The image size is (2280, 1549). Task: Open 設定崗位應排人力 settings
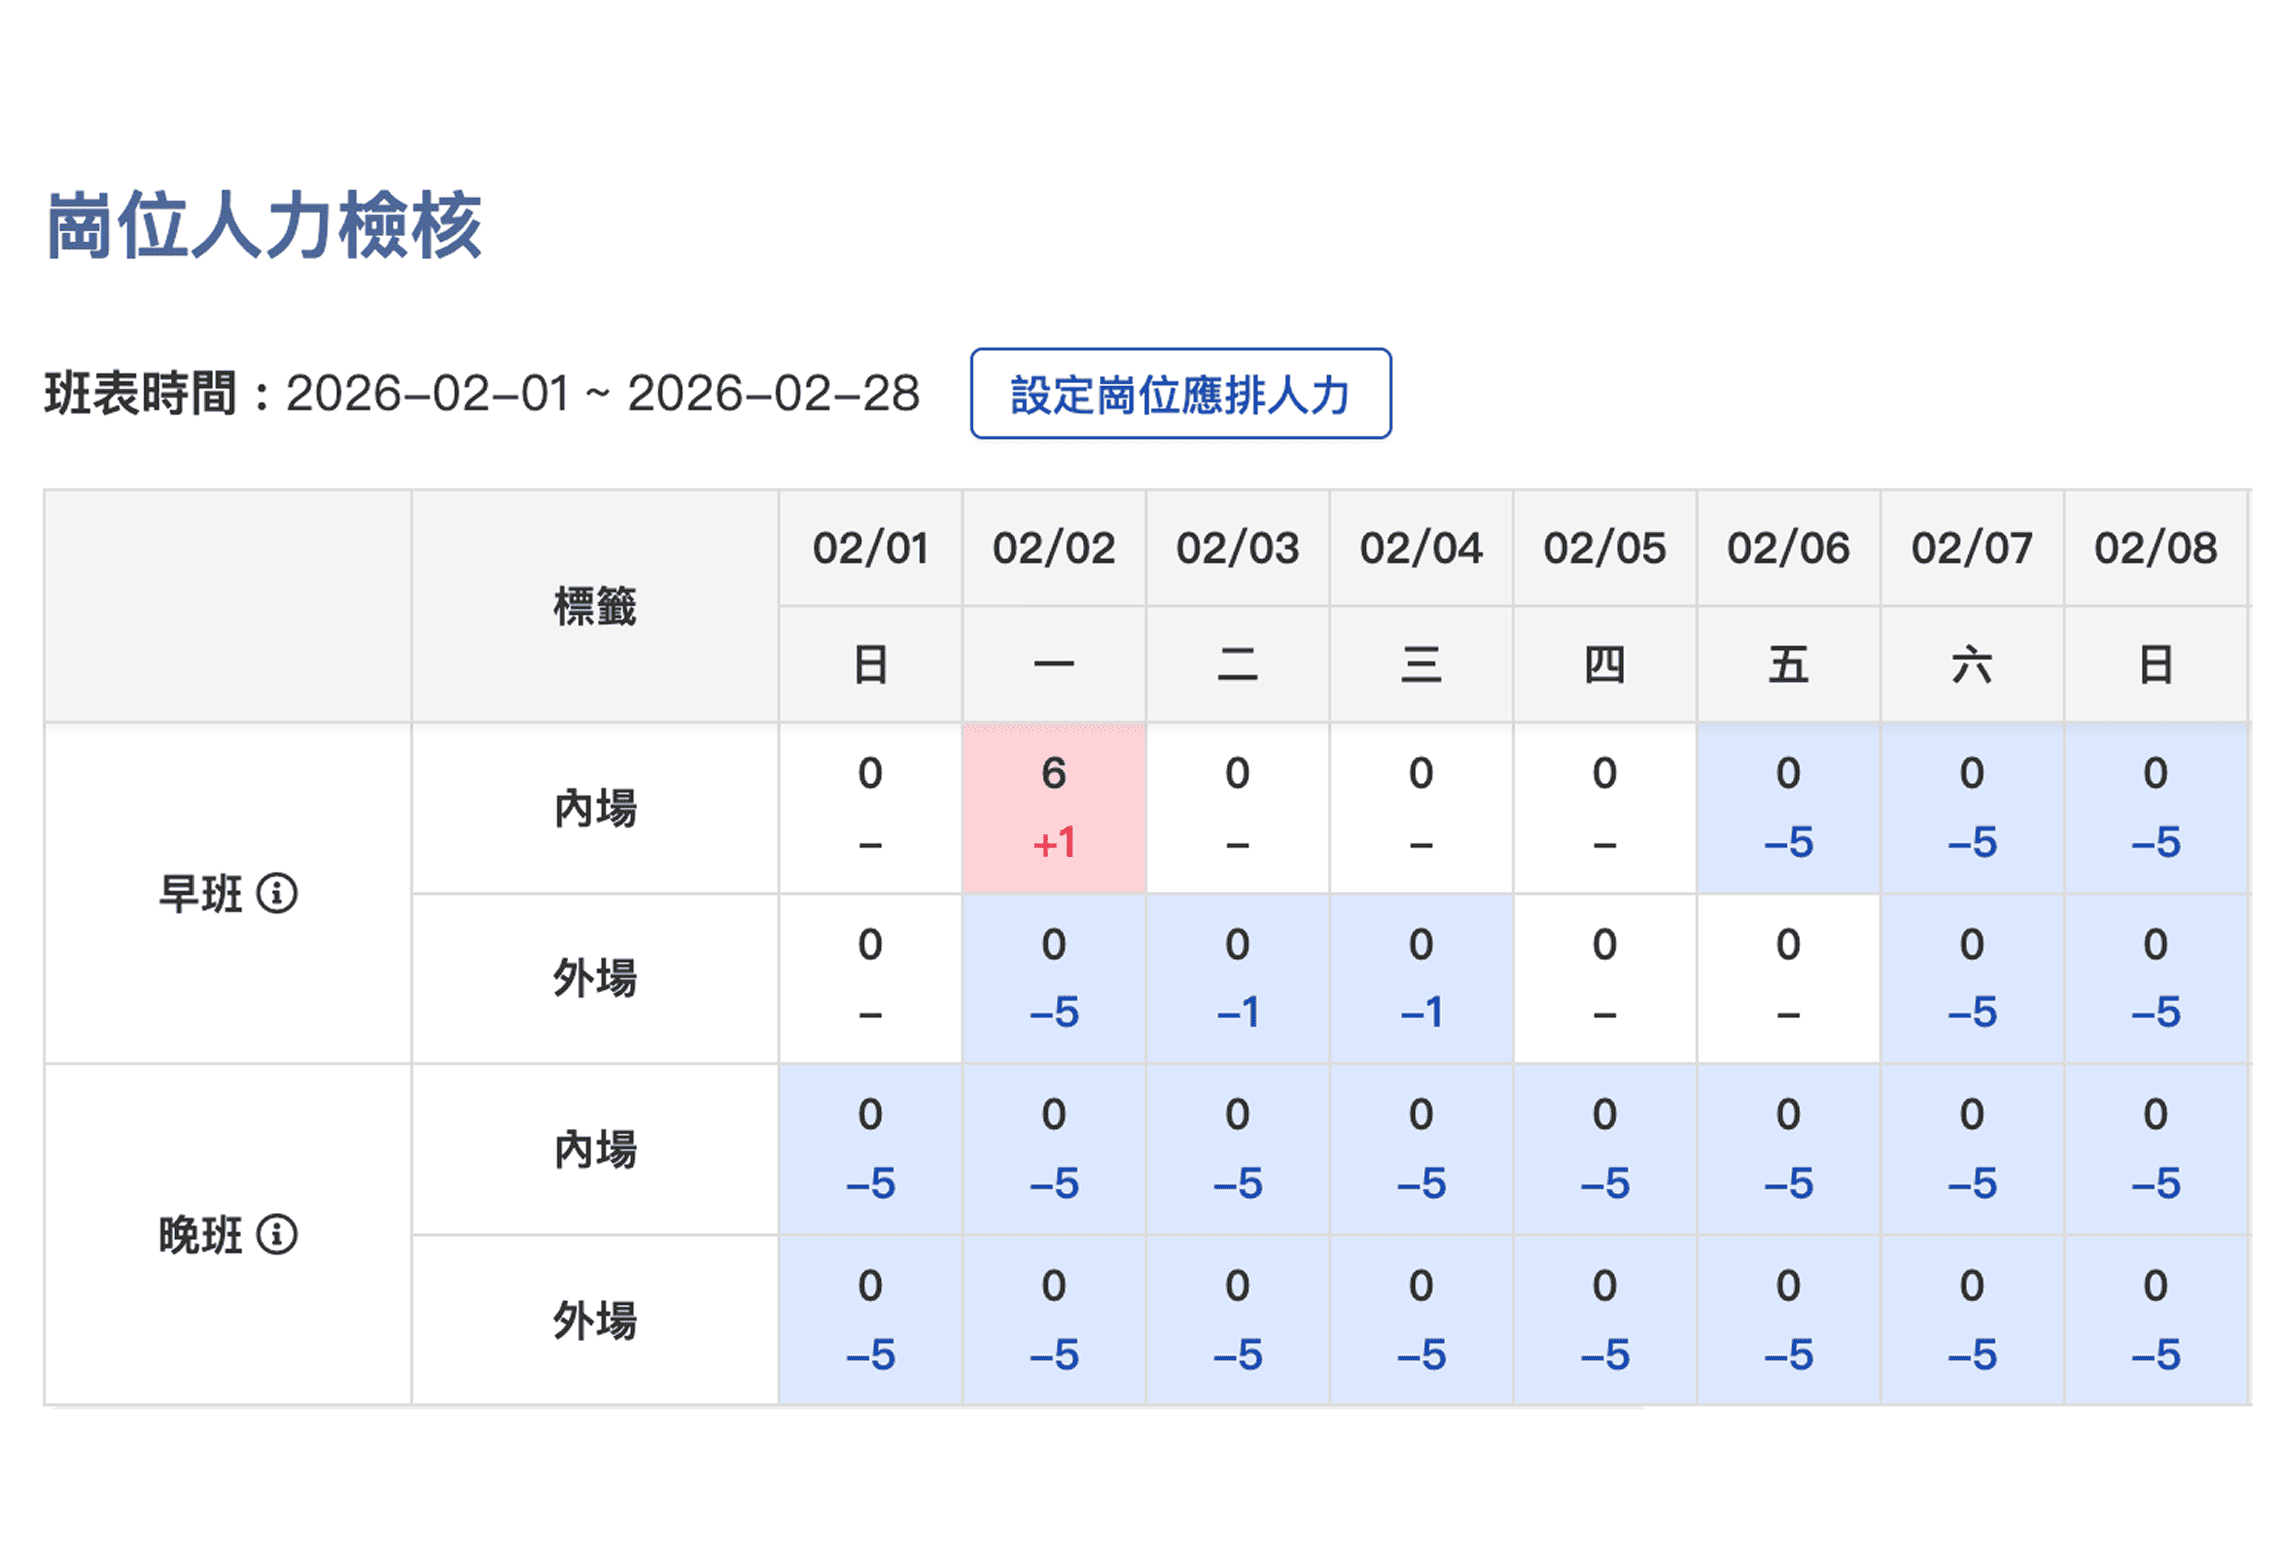[1180, 393]
